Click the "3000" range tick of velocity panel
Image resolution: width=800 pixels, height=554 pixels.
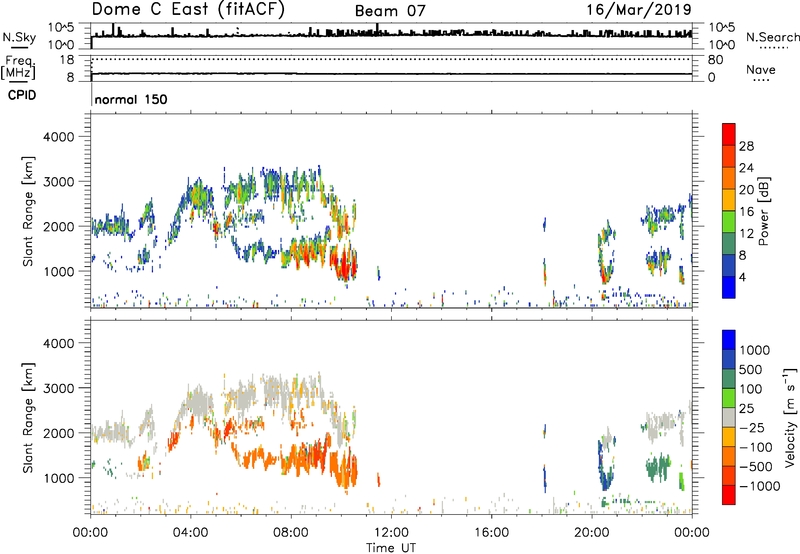(58, 388)
